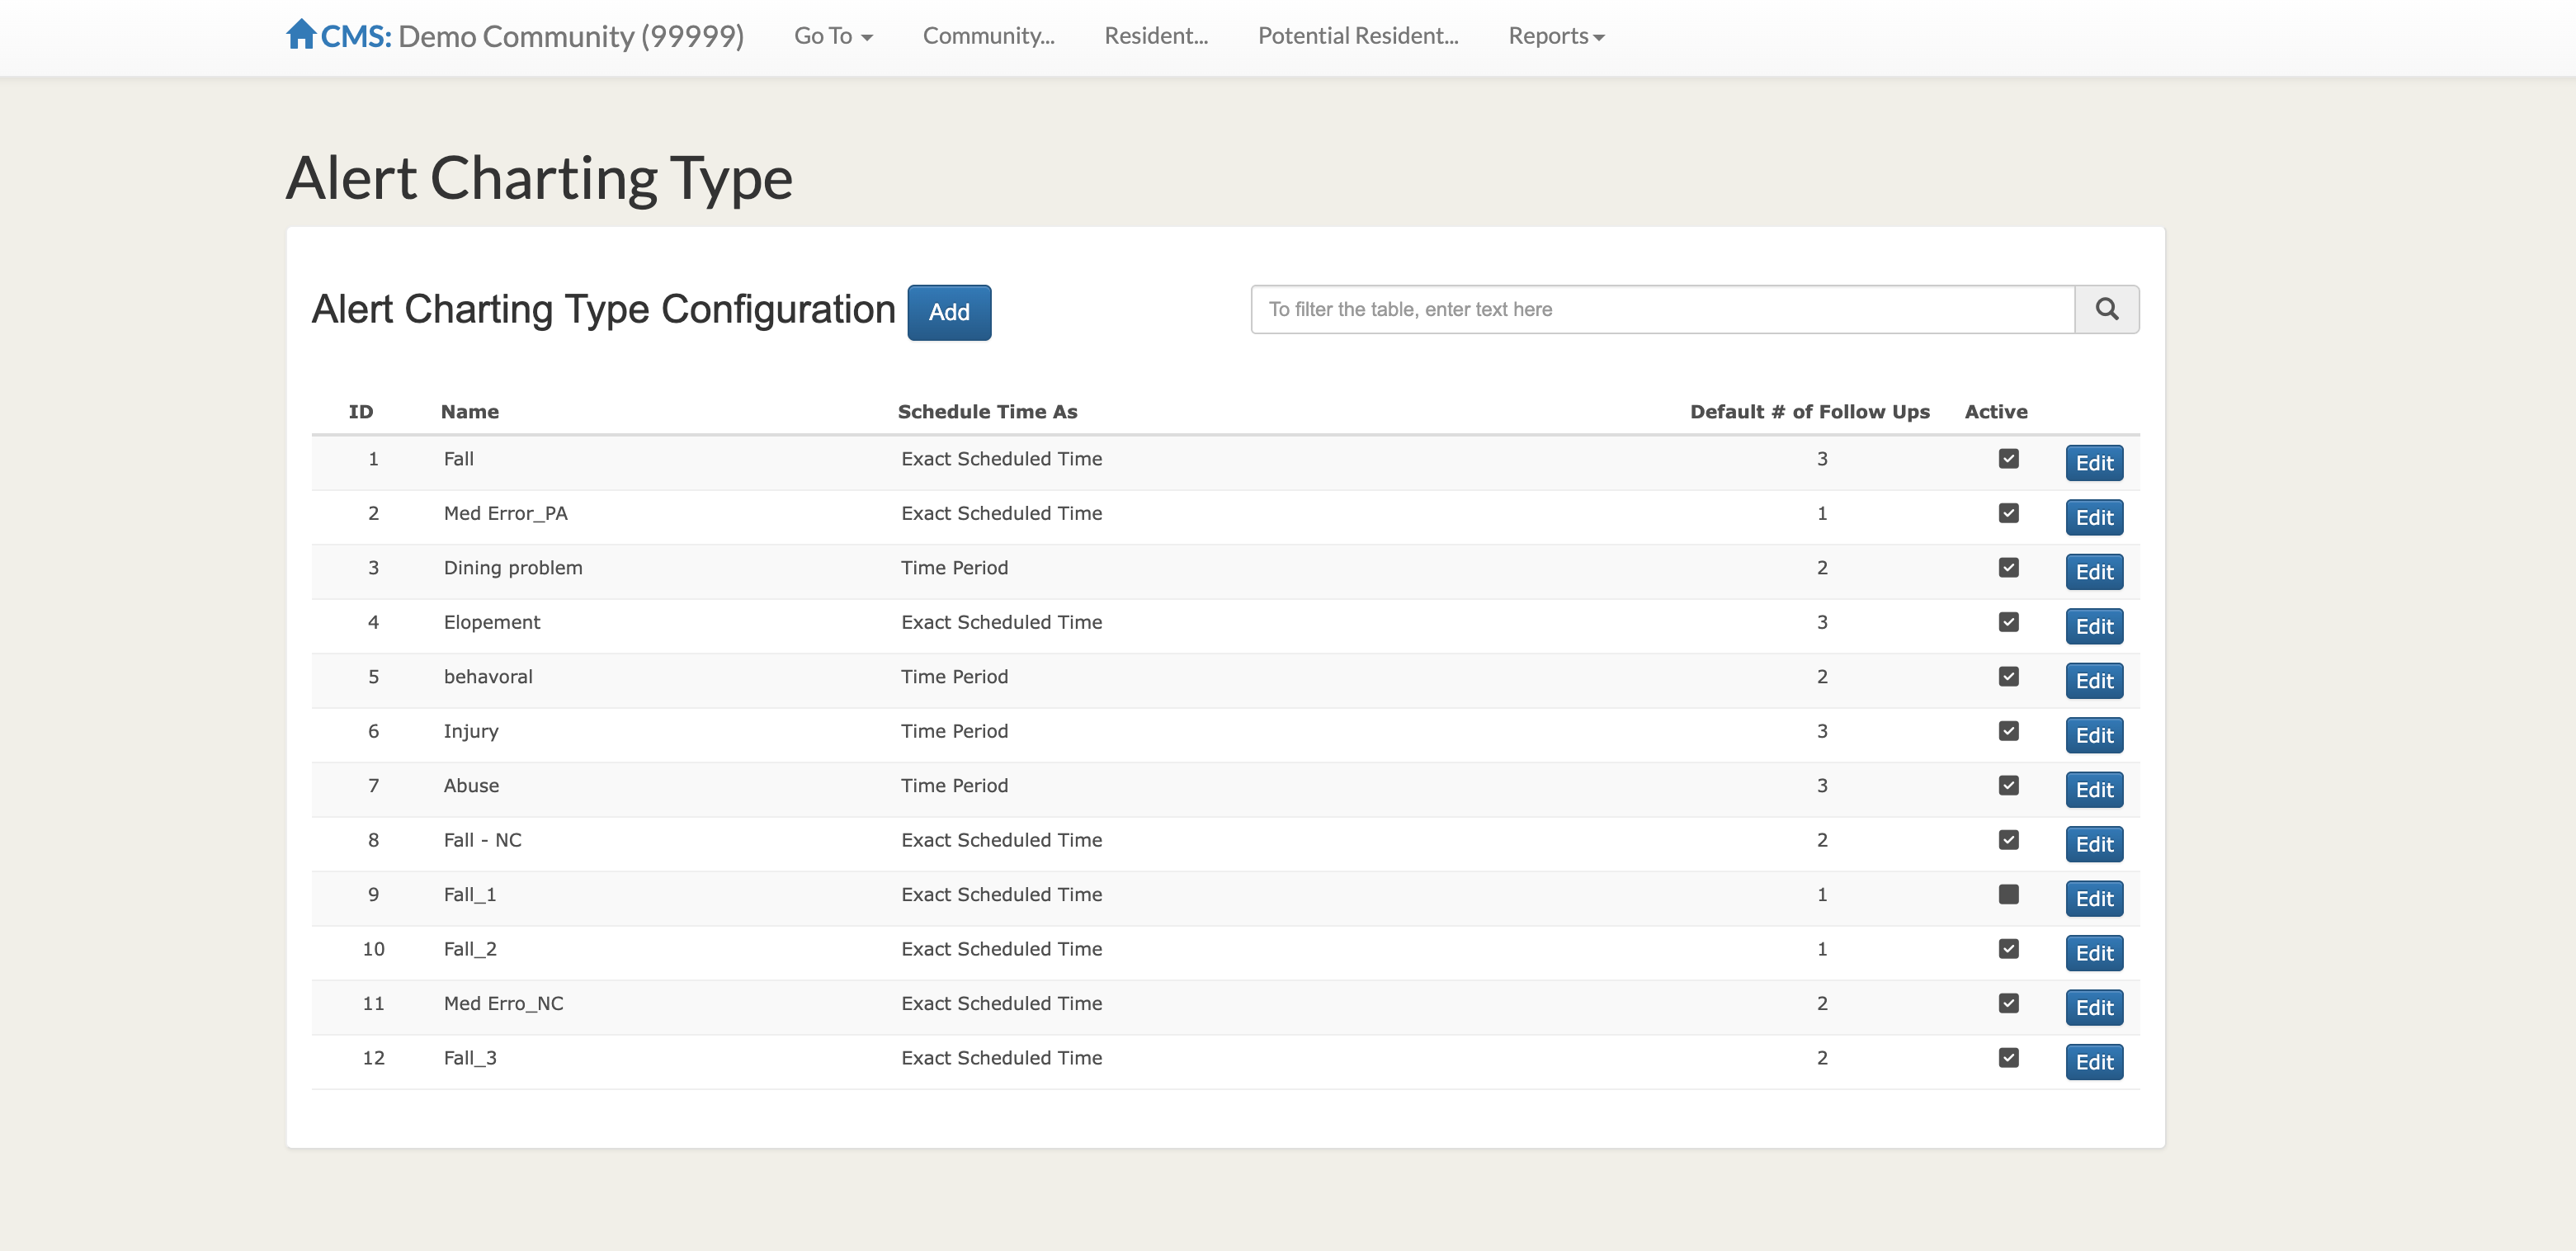Click the CMS home house icon

pos(300,35)
